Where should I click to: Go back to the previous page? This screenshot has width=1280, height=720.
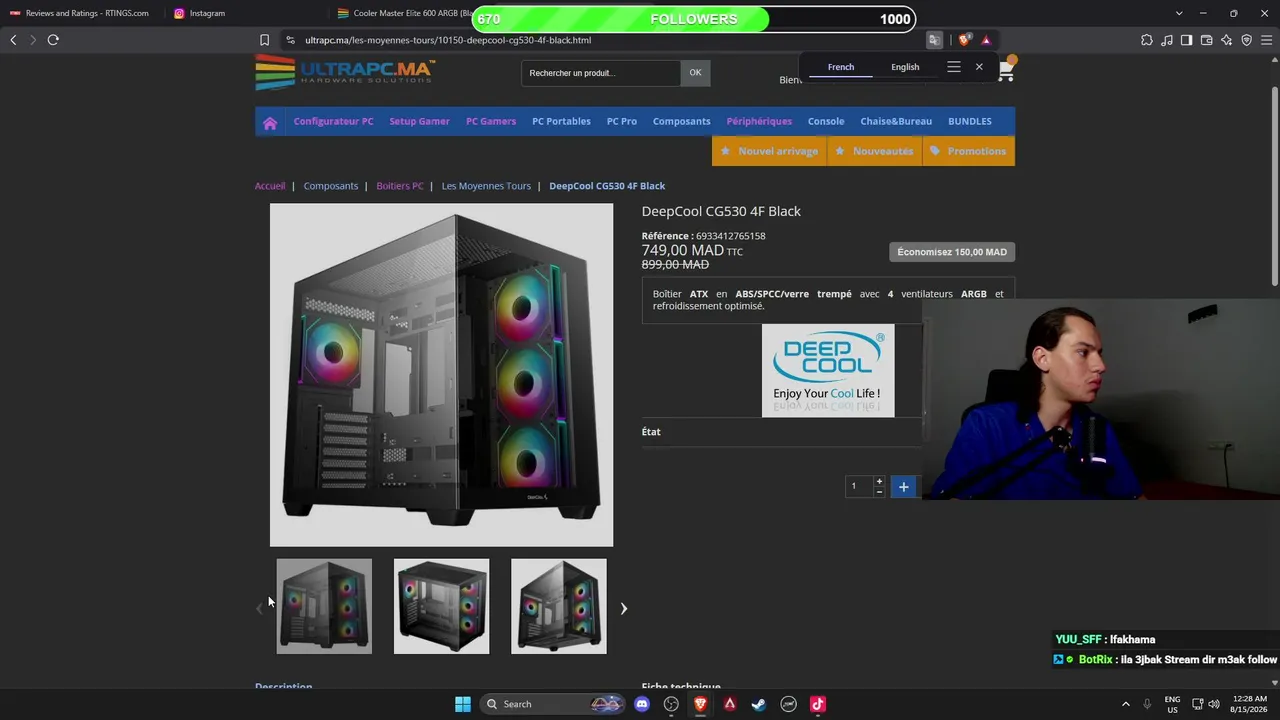click(13, 40)
